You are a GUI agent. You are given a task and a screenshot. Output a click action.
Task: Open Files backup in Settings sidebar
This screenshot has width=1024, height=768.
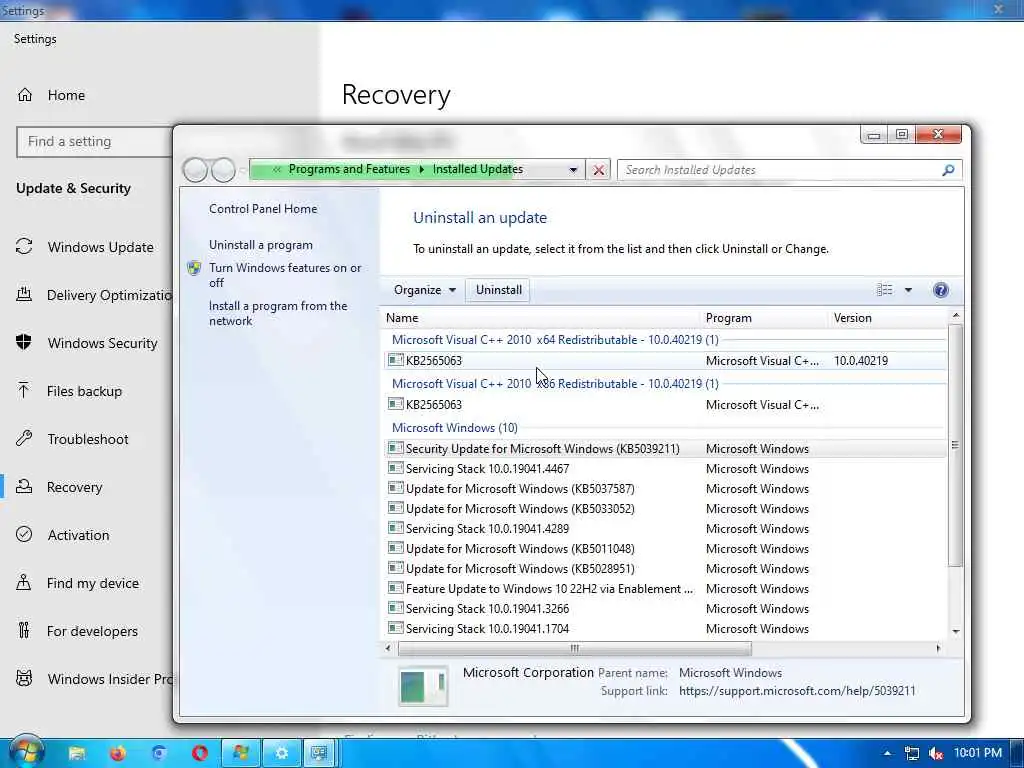point(84,391)
